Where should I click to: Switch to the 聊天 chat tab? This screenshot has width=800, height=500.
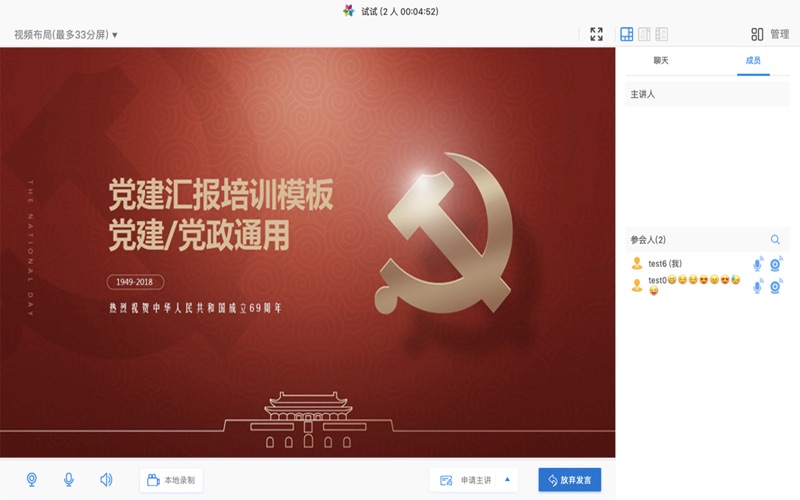(x=661, y=60)
